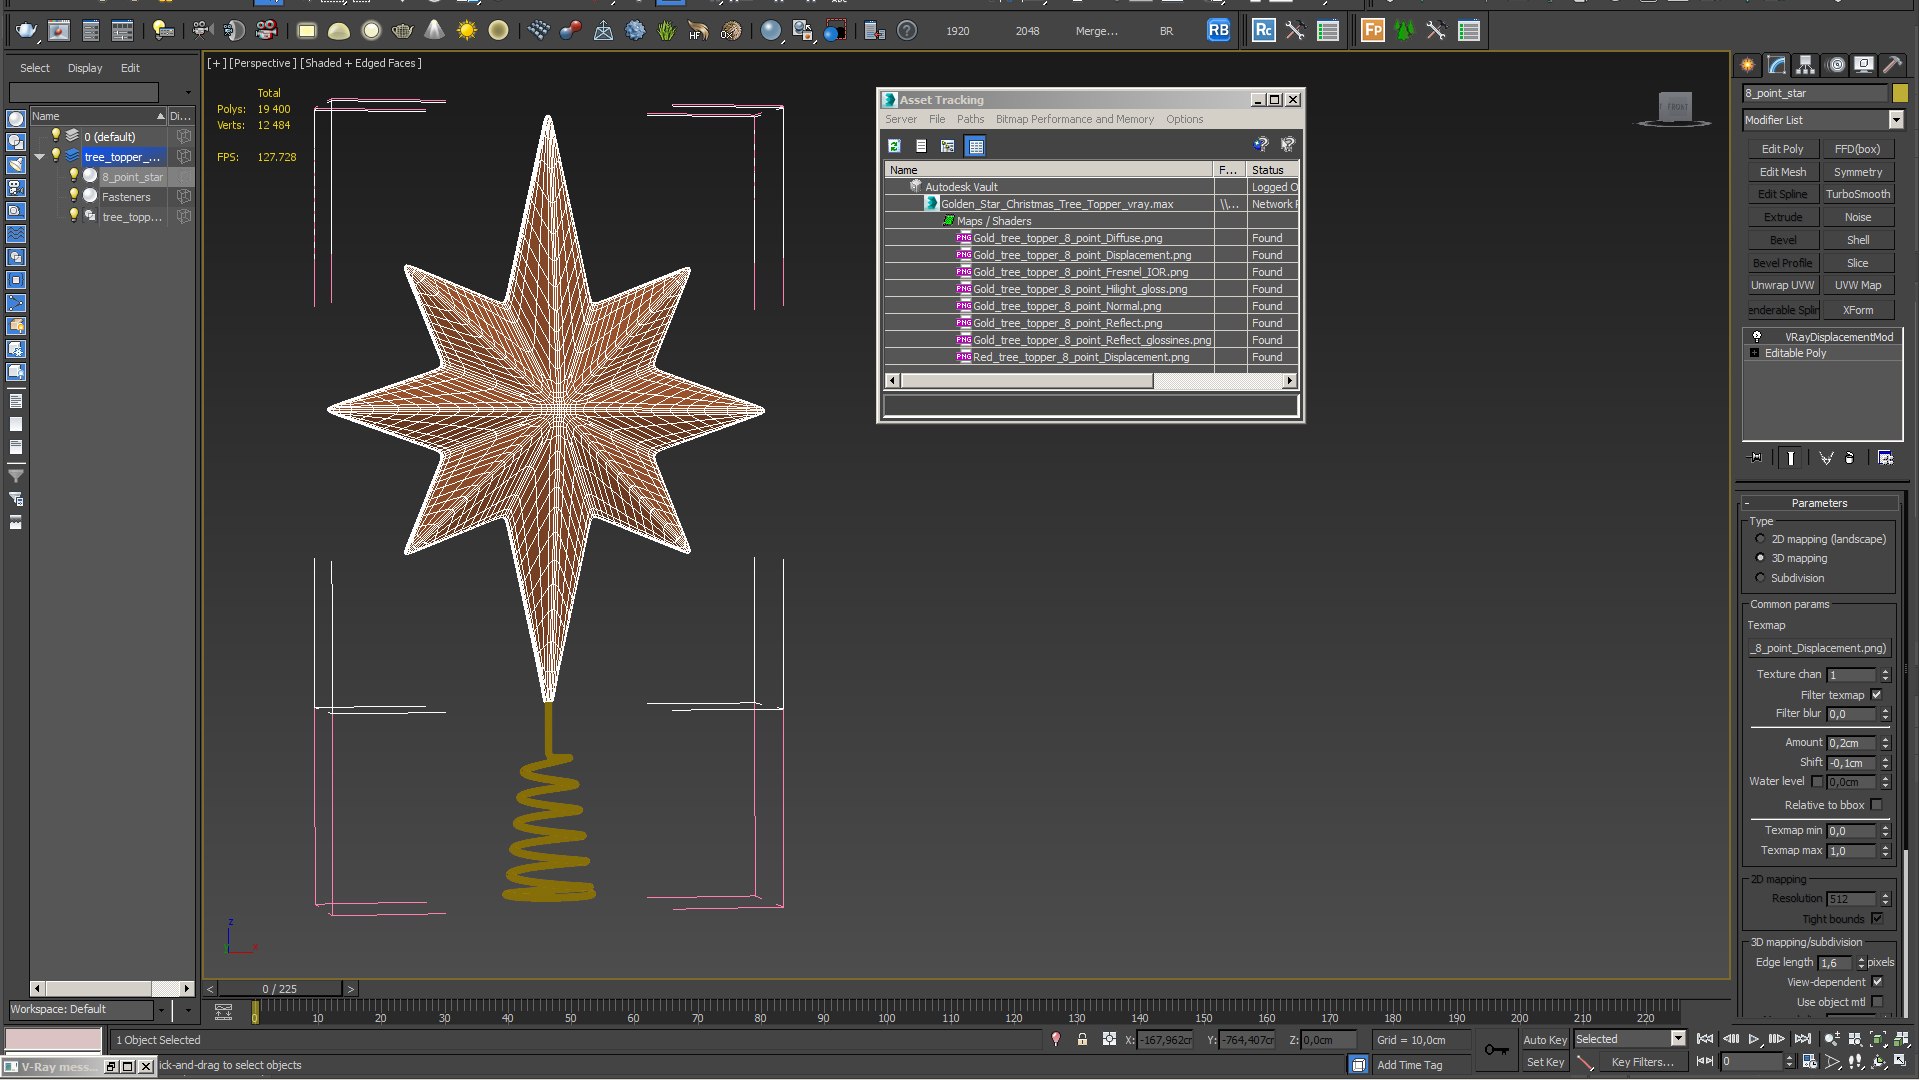1920x1080 pixels.
Task: Select 2D mapping (landscape) radio button
Action: point(1760,539)
